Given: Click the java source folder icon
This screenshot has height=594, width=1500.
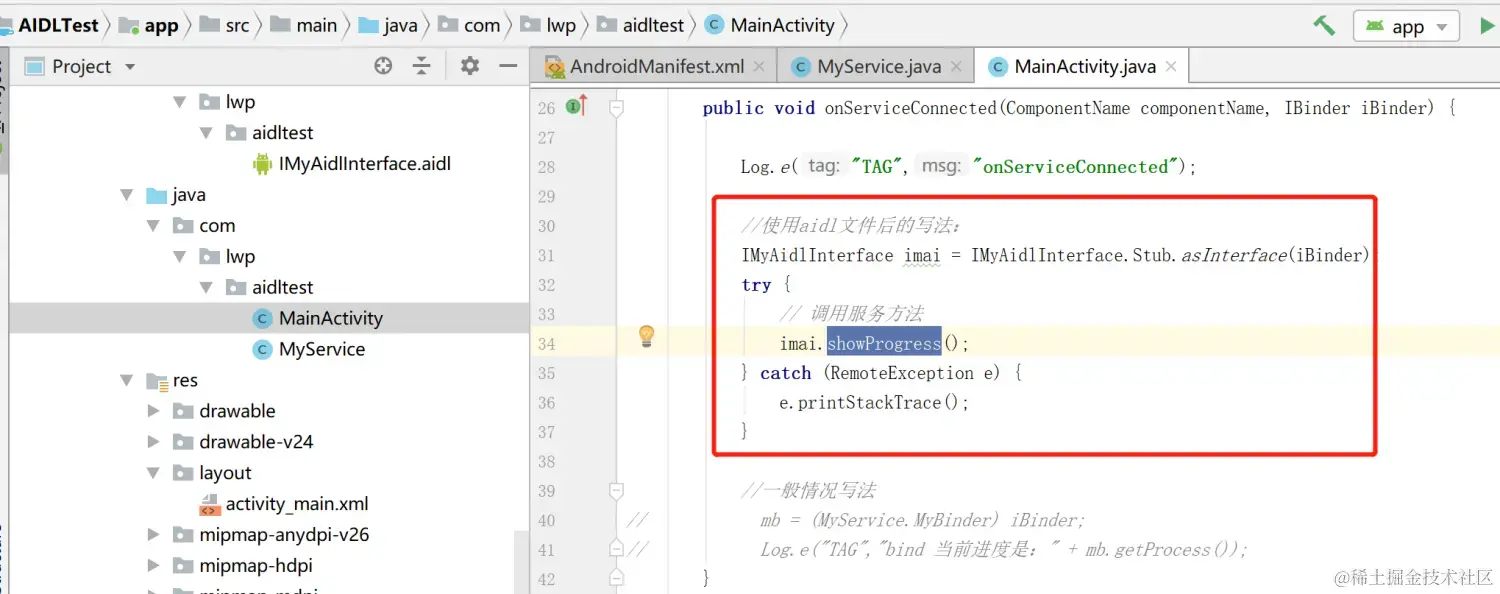Looking at the screenshot, I should click(156, 195).
